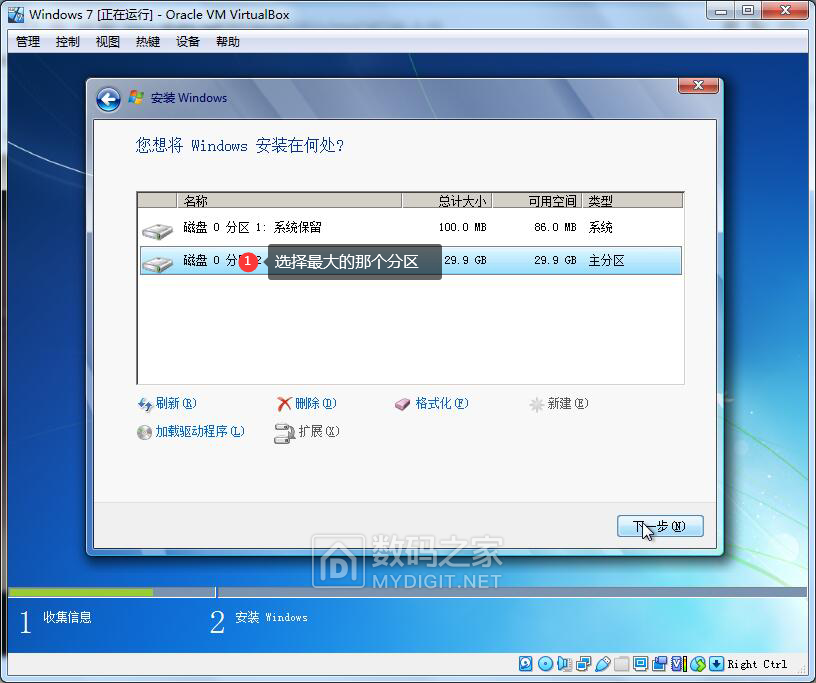
Task: Select the 磁盘 0 分区 1: 系统保留 row
Action: 411,227
